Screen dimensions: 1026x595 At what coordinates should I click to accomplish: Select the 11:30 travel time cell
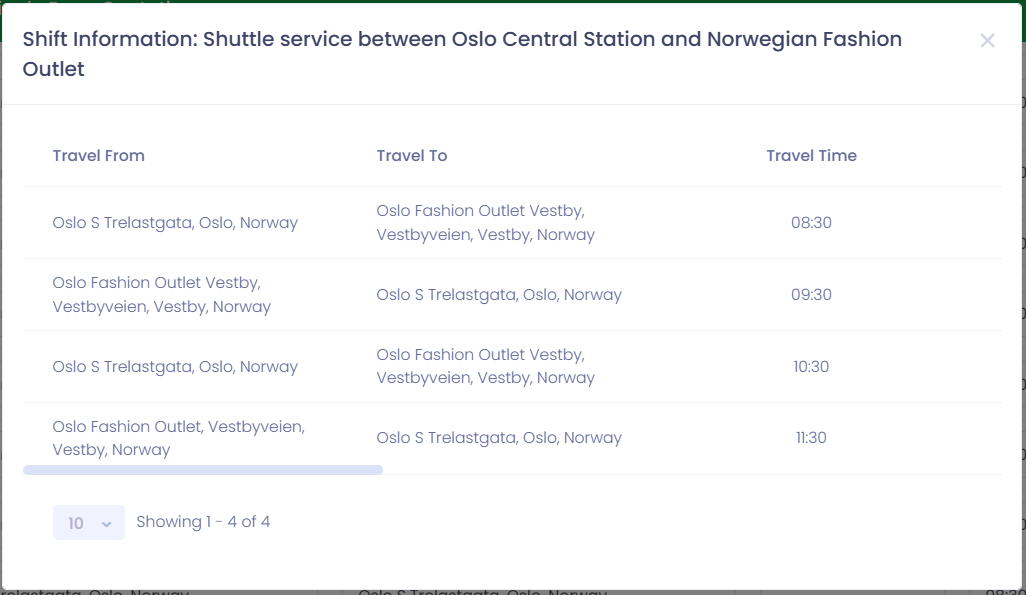click(811, 437)
